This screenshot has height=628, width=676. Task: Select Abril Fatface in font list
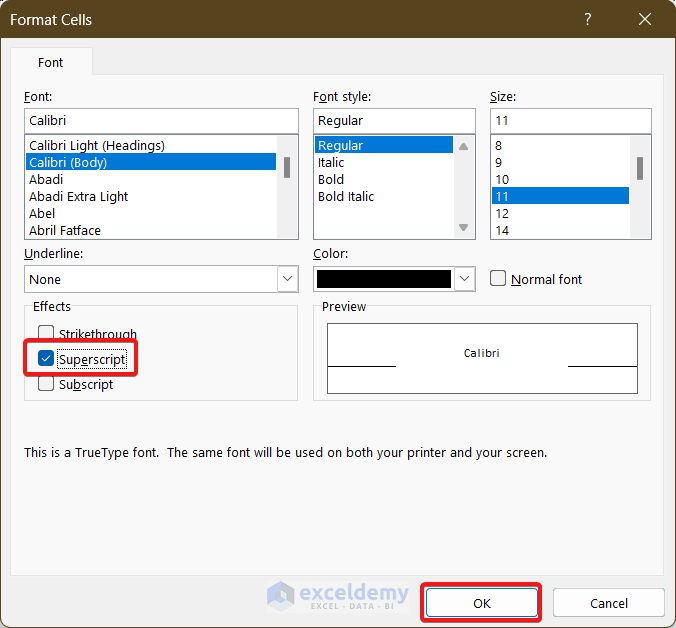[65, 230]
